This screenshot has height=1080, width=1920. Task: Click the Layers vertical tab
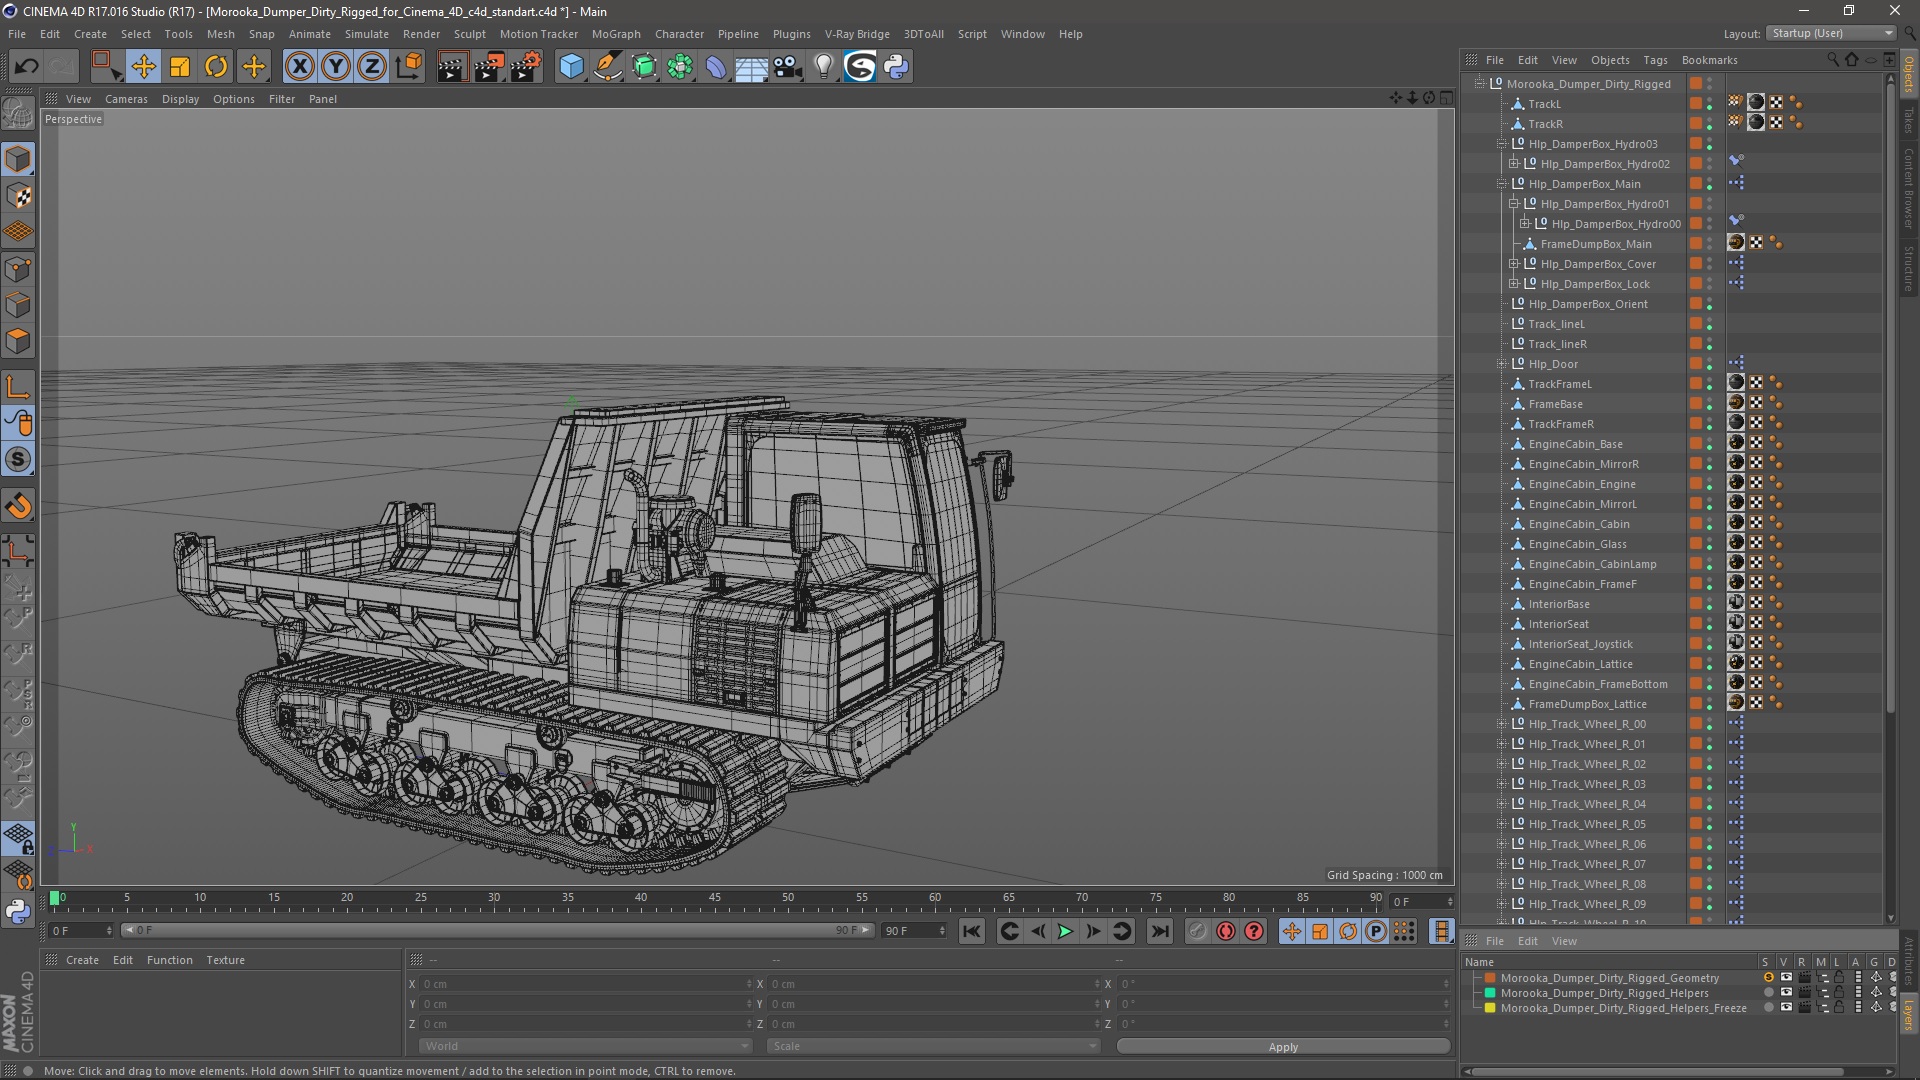[x=1909, y=1014]
